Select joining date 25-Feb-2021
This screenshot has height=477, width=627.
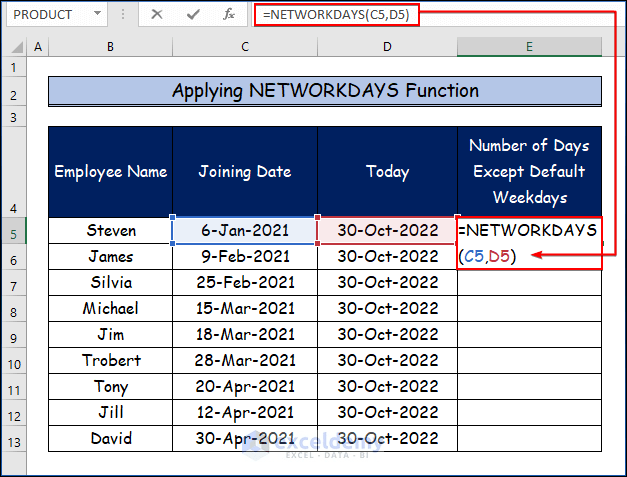tap(245, 283)
